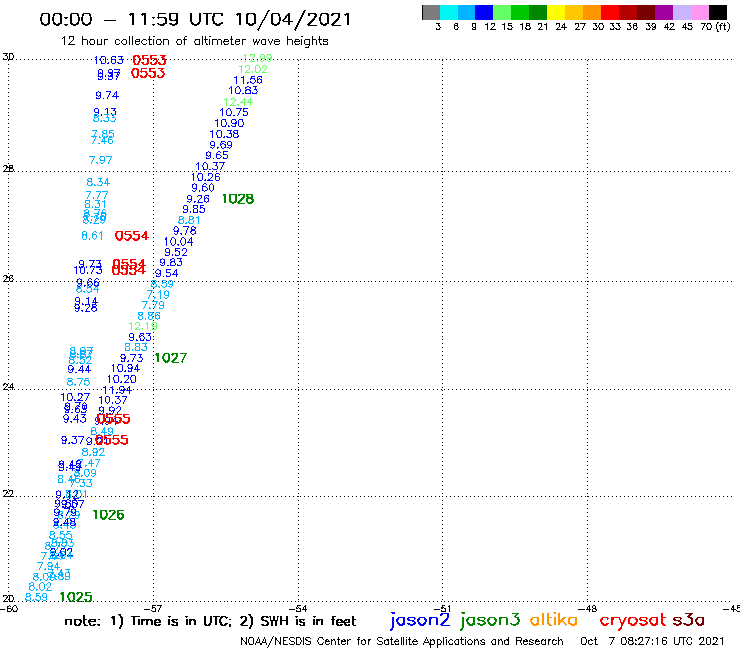Click the "-51" longitude axis label

pos(443,608)
